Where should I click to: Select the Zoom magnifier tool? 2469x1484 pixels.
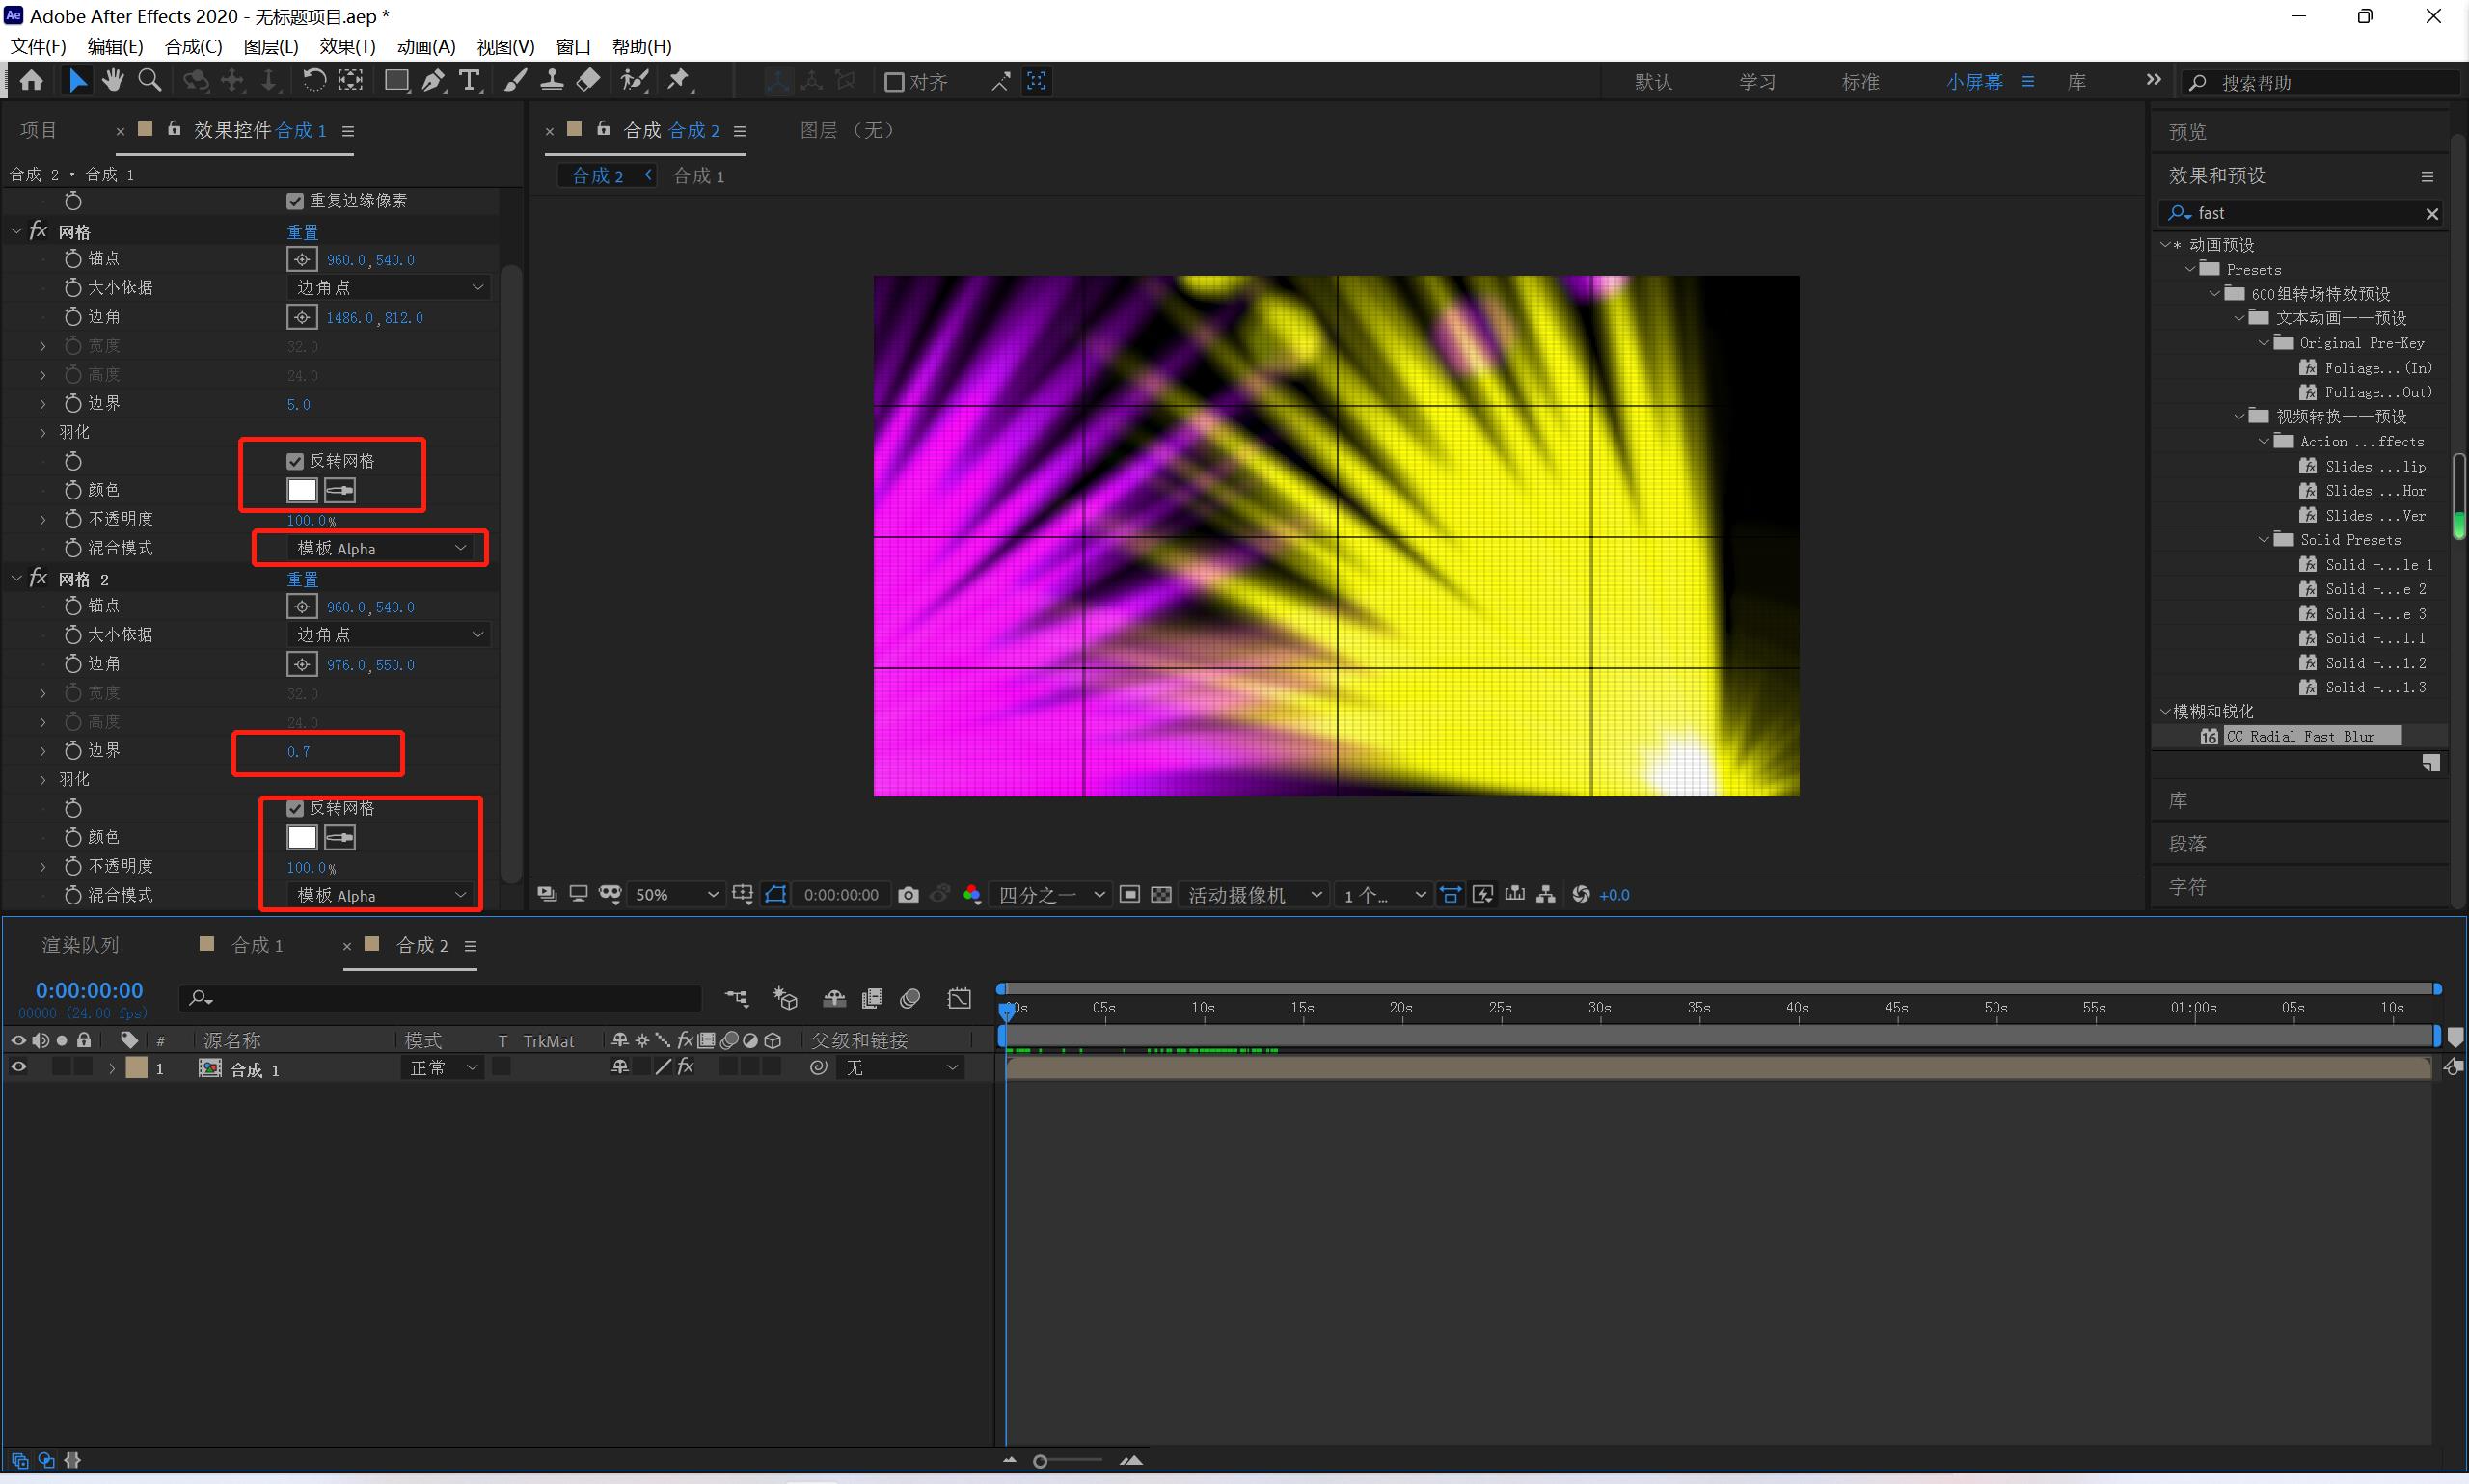150,81
